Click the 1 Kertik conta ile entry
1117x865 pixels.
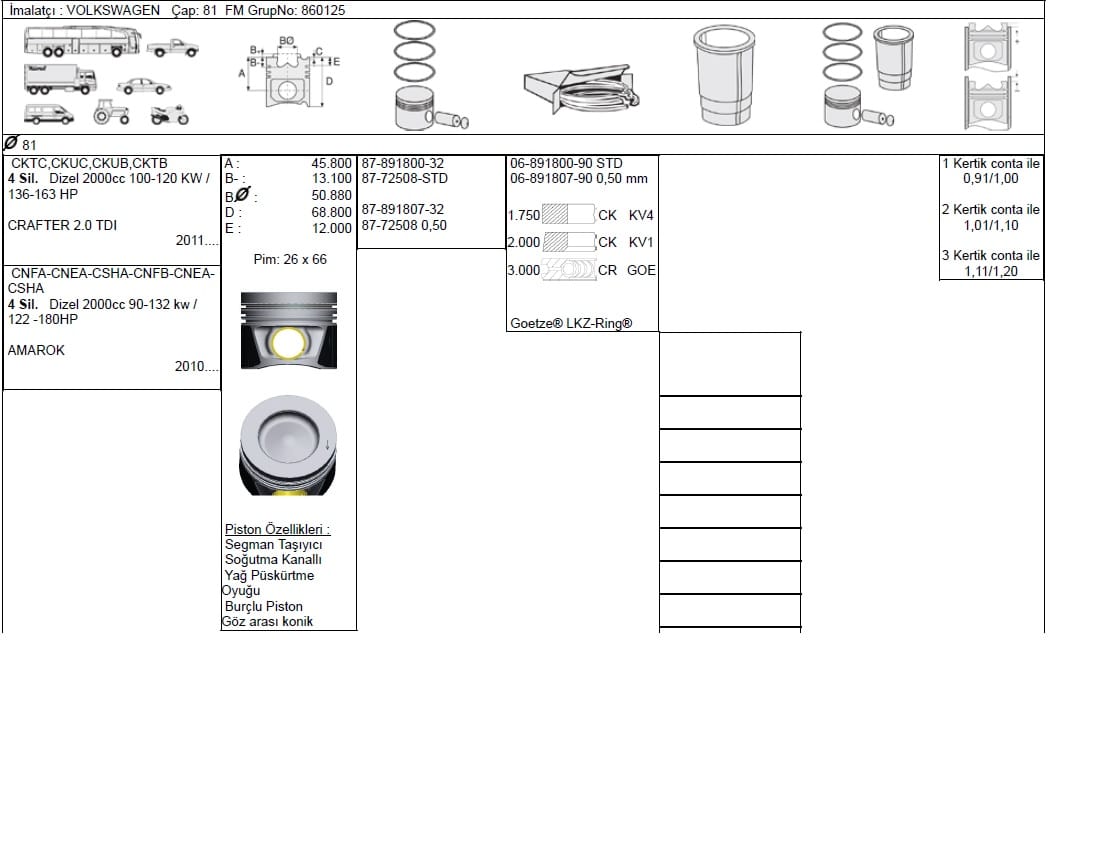[x=991, y=163]
